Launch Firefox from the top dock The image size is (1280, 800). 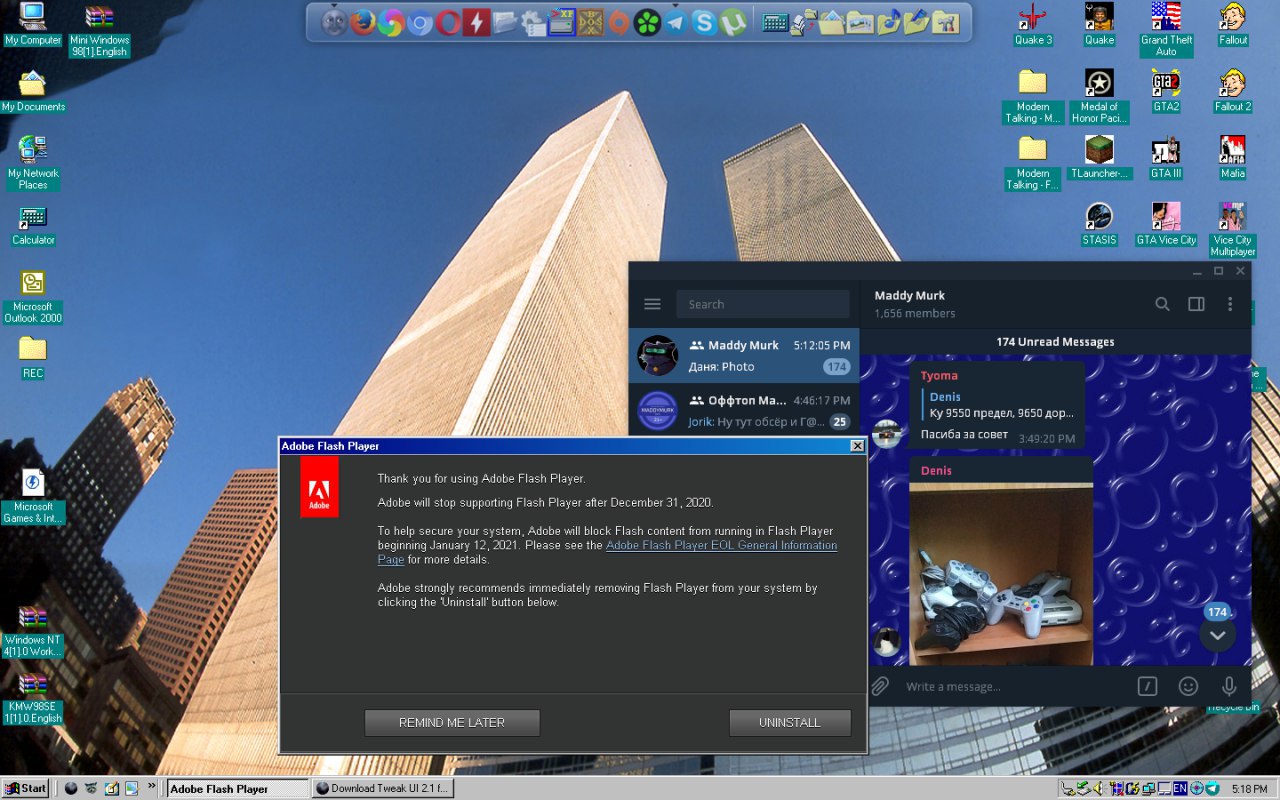point(362,22)
